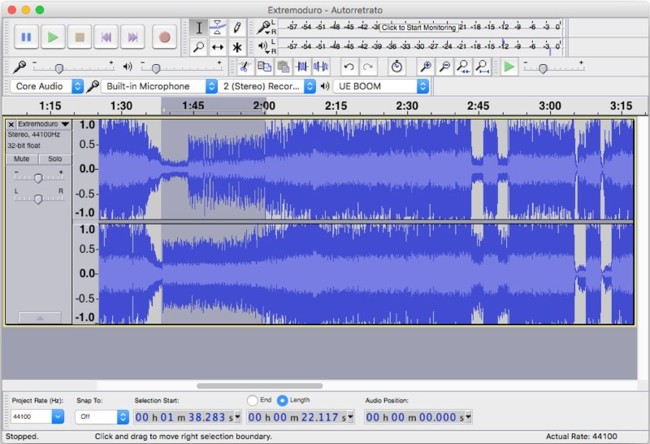Open Selection Start format dropdown arrow
Image resolution: width=650 pixels, height=444 pixels.
point(238,417)
